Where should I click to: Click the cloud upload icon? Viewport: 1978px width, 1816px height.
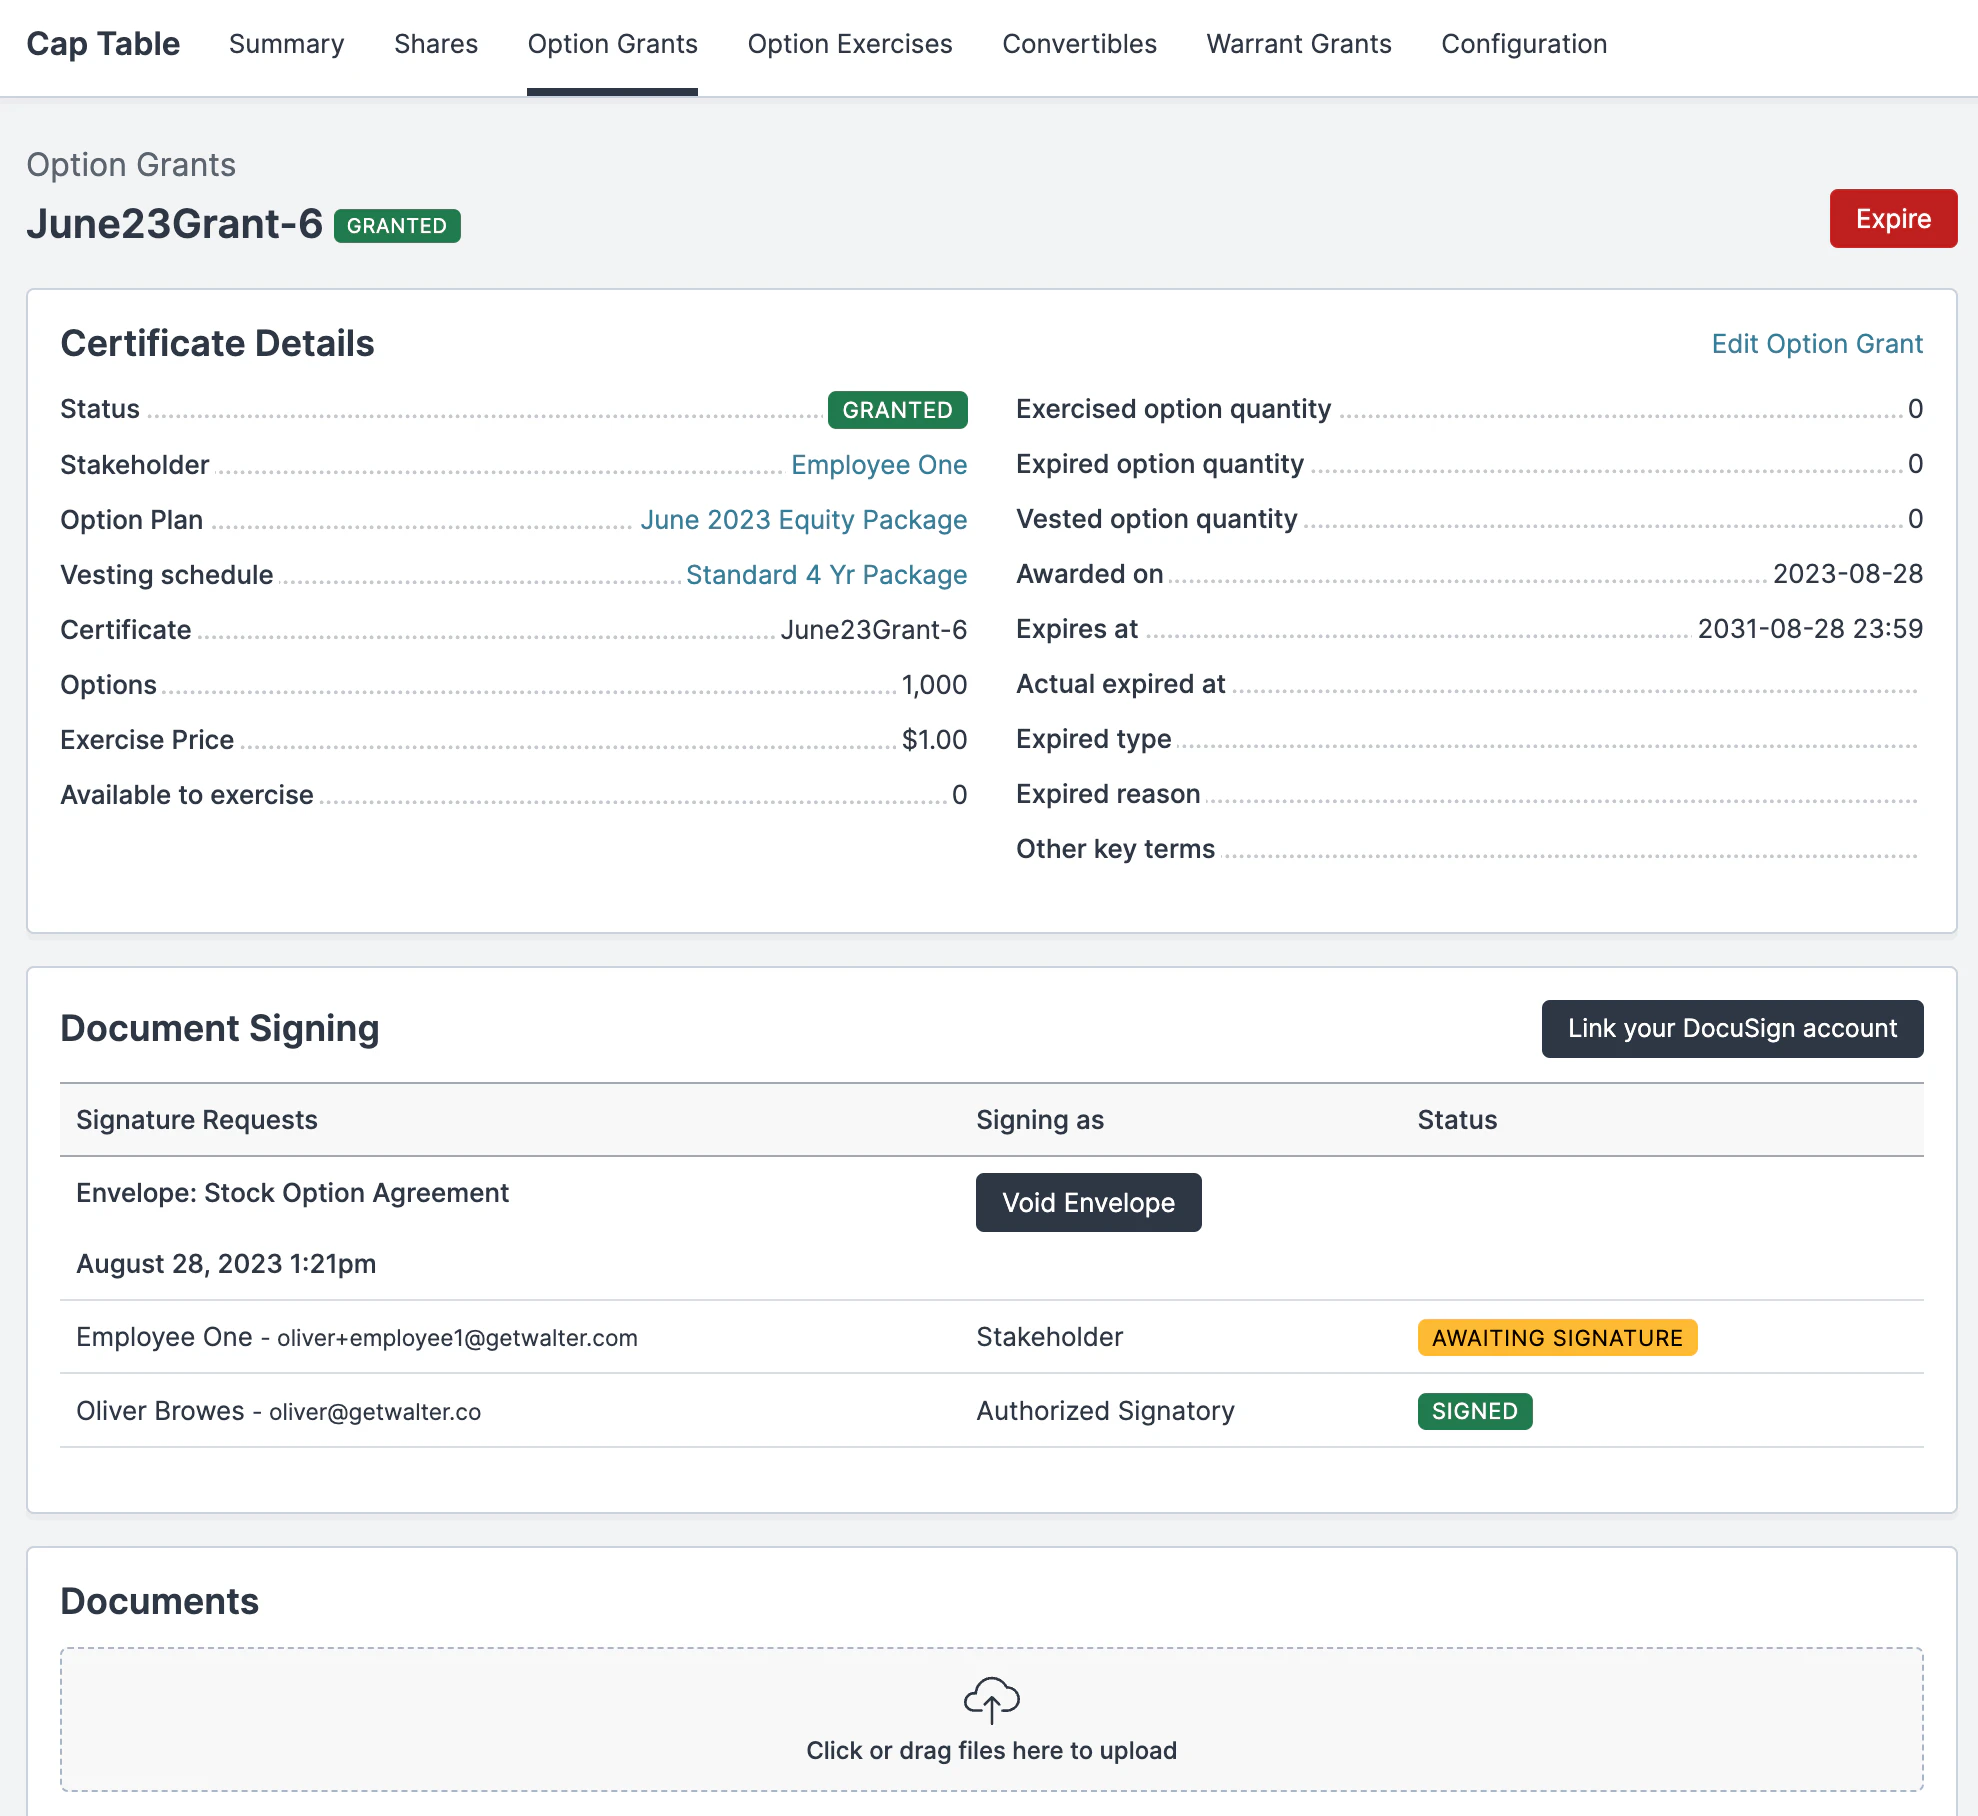pyautogui.click(x=991, y=1699)
